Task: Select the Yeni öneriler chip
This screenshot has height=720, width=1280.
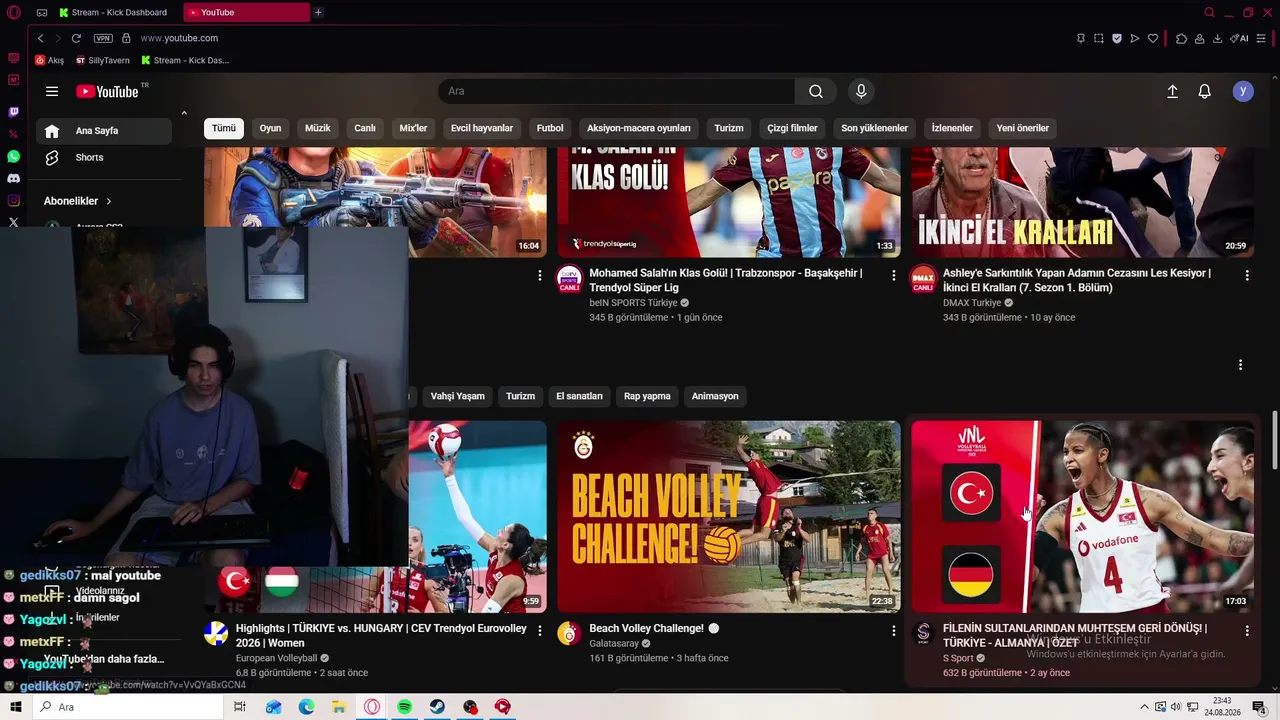Action: [1023, 128]
